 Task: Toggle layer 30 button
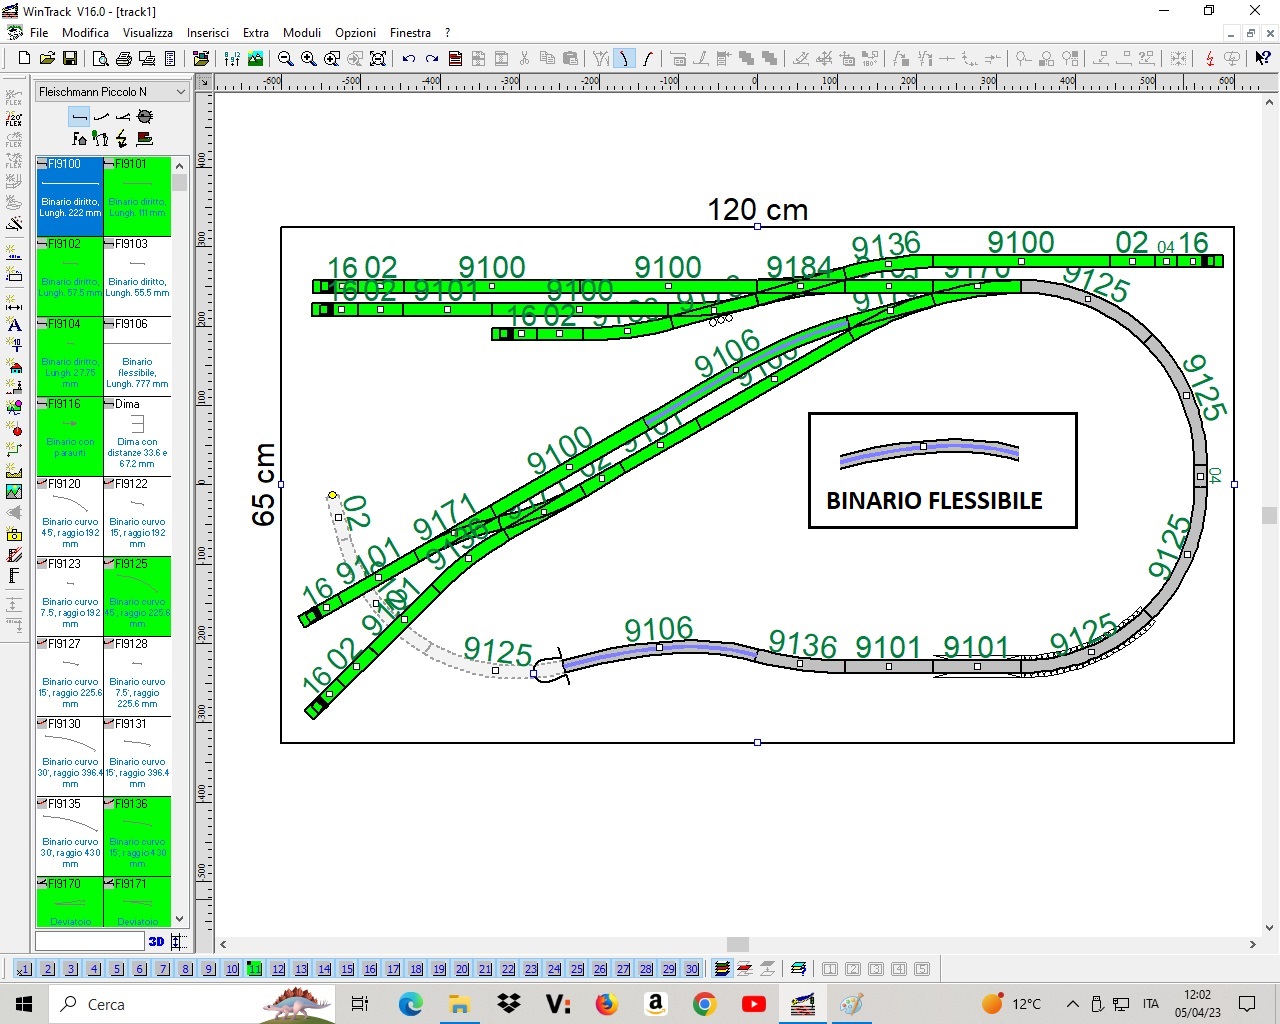692,969
